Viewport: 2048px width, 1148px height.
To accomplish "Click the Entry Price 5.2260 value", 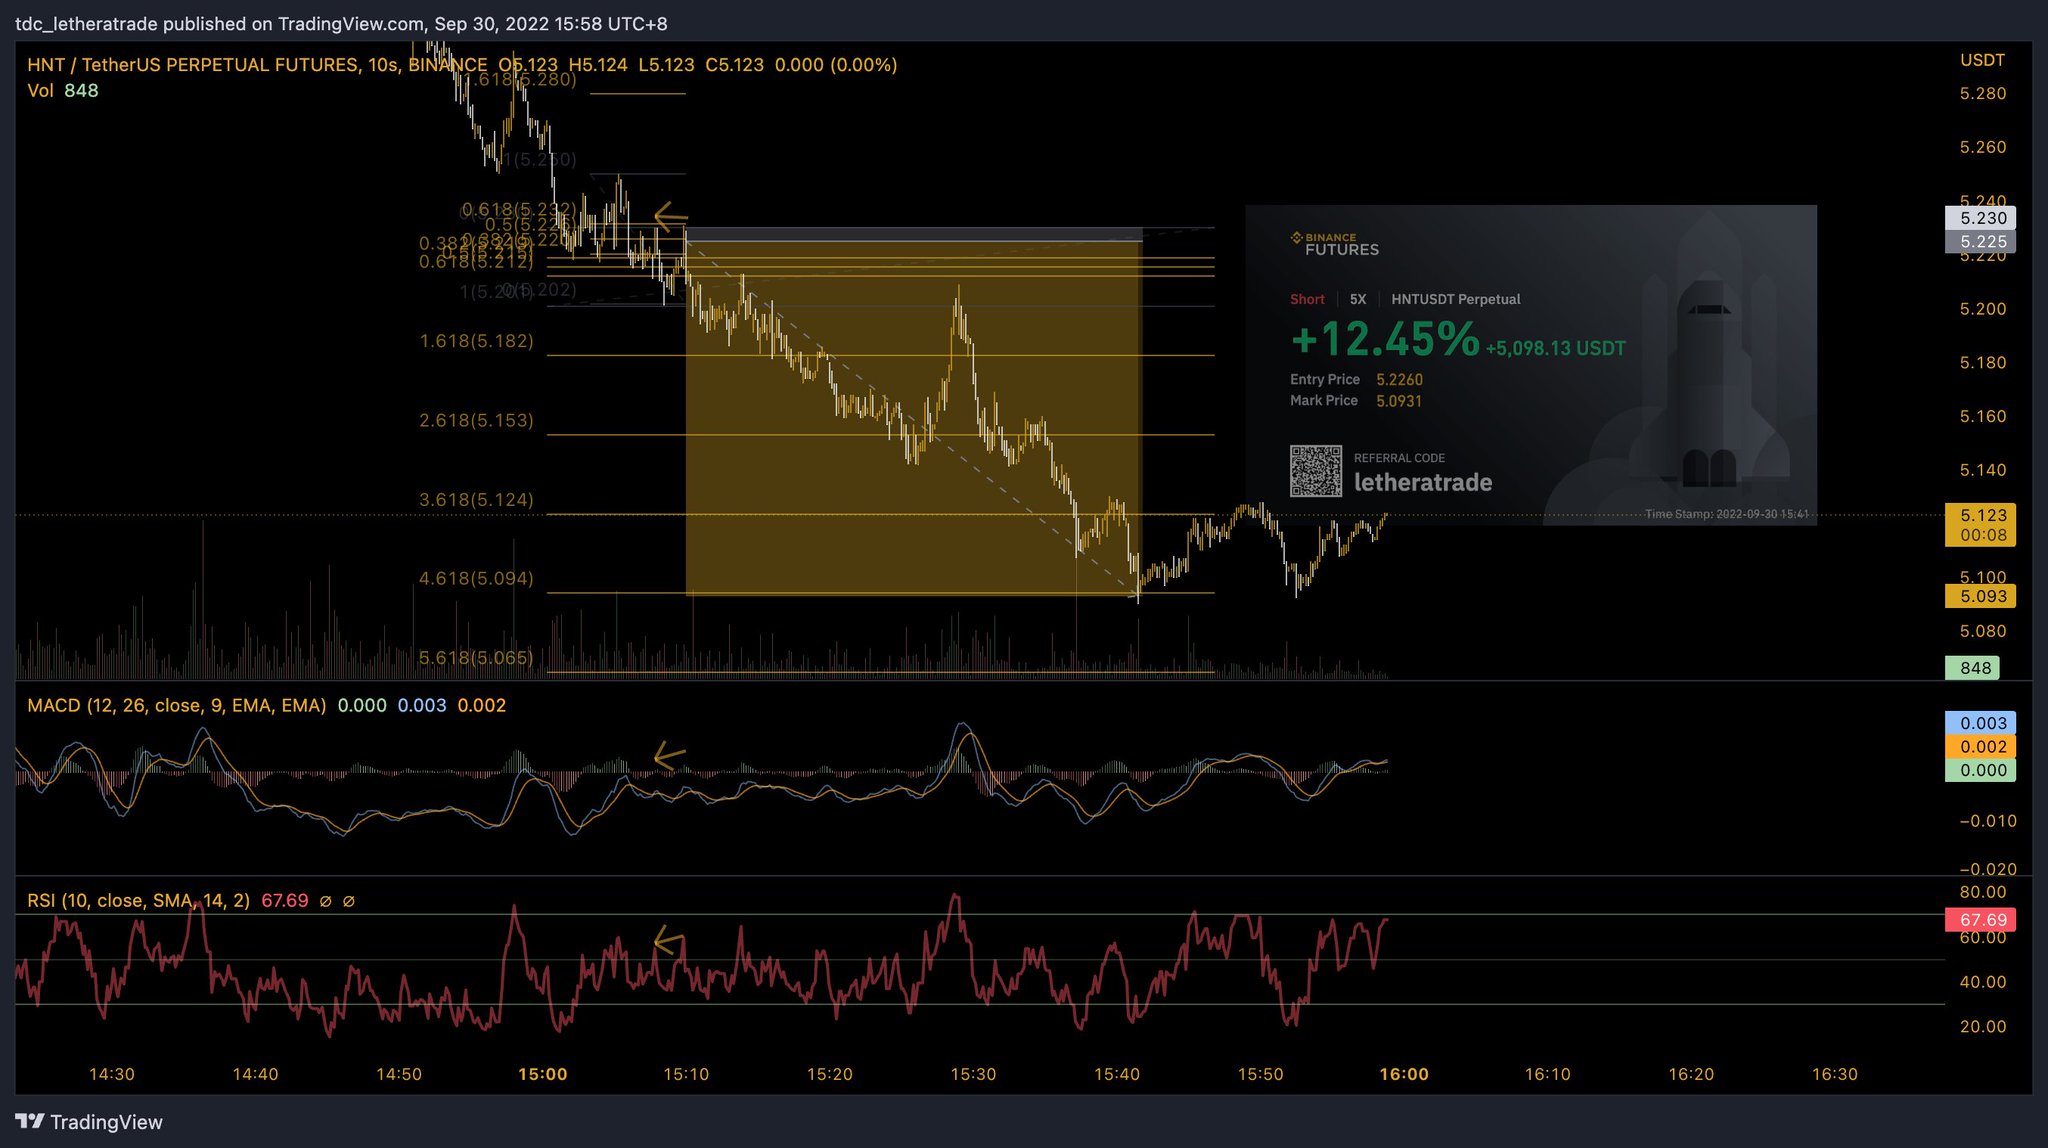I will click(1399, 380).
